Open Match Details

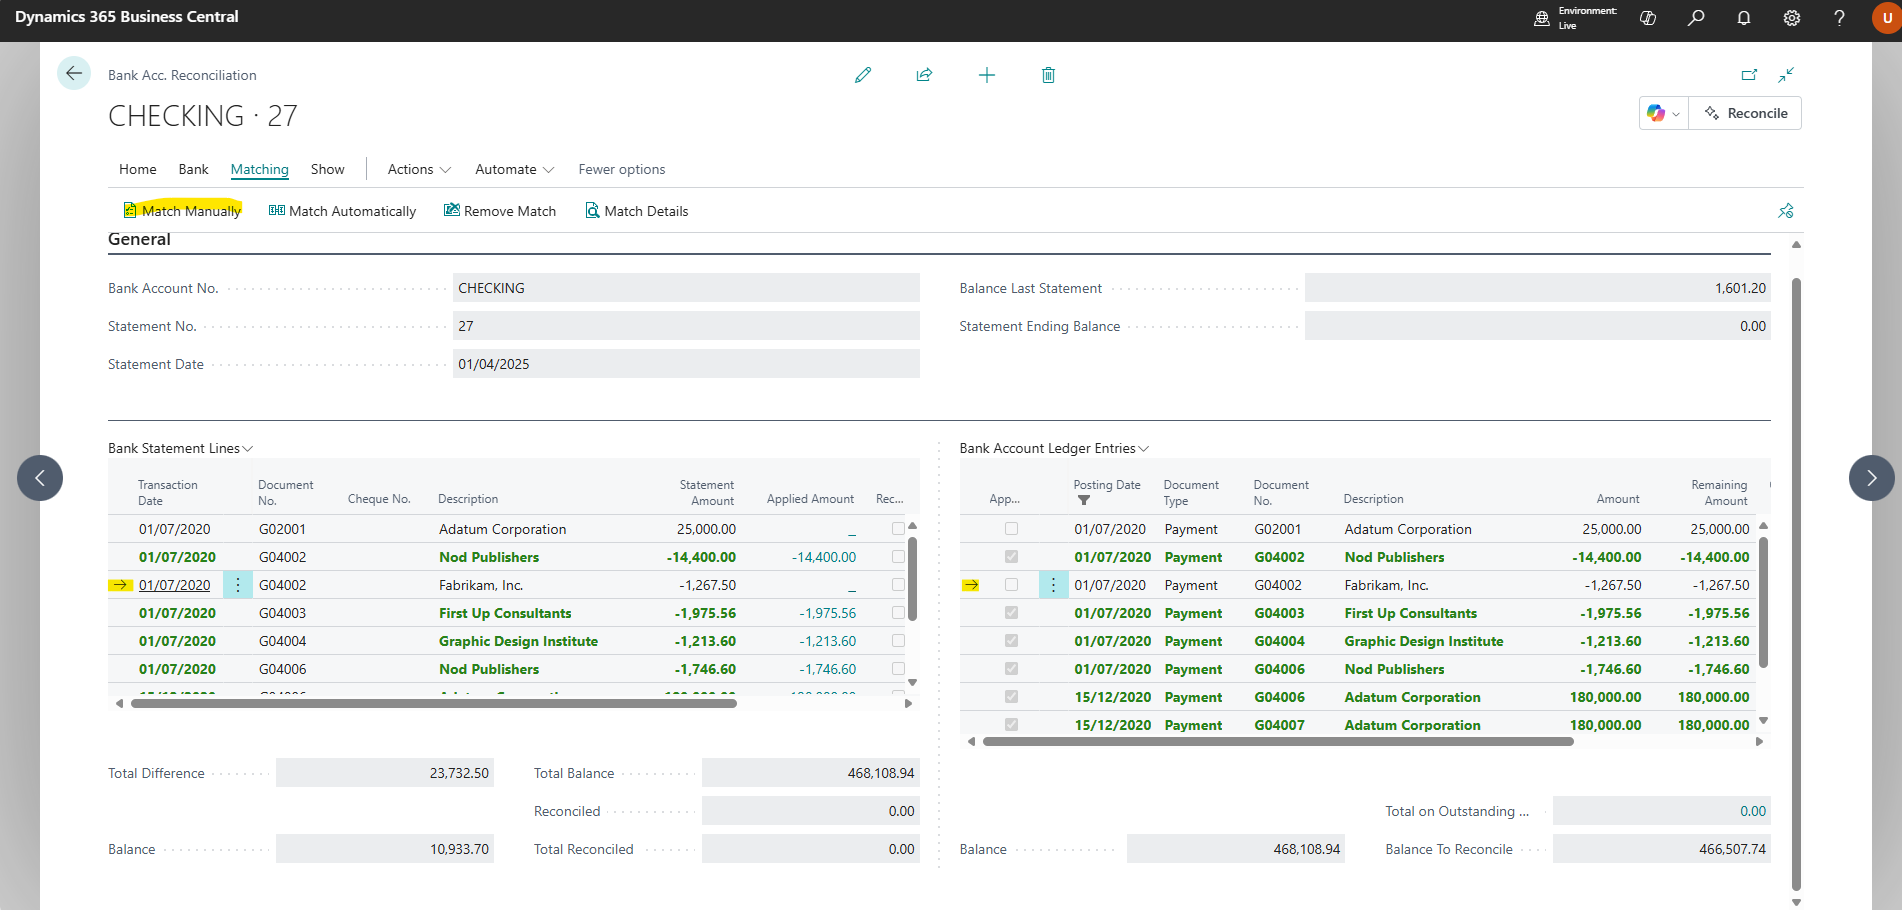pyautogui.click(x=637, y=211)
